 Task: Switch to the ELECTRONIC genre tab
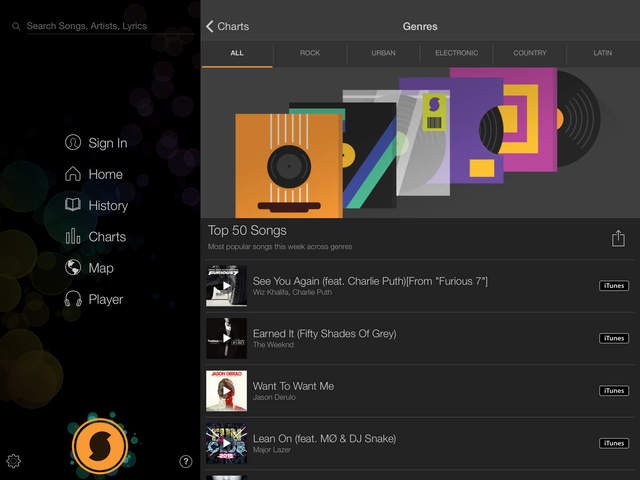click(456, 53)
